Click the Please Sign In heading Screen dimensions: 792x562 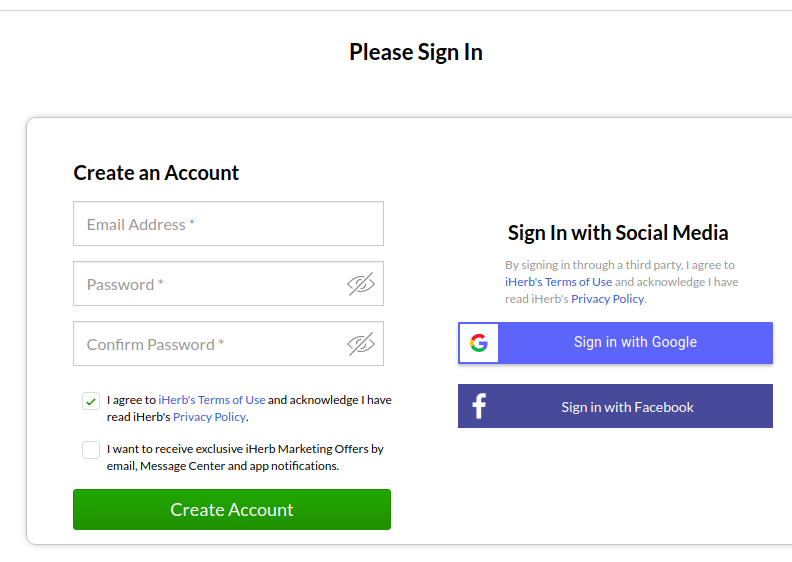(x=416, y=52)
